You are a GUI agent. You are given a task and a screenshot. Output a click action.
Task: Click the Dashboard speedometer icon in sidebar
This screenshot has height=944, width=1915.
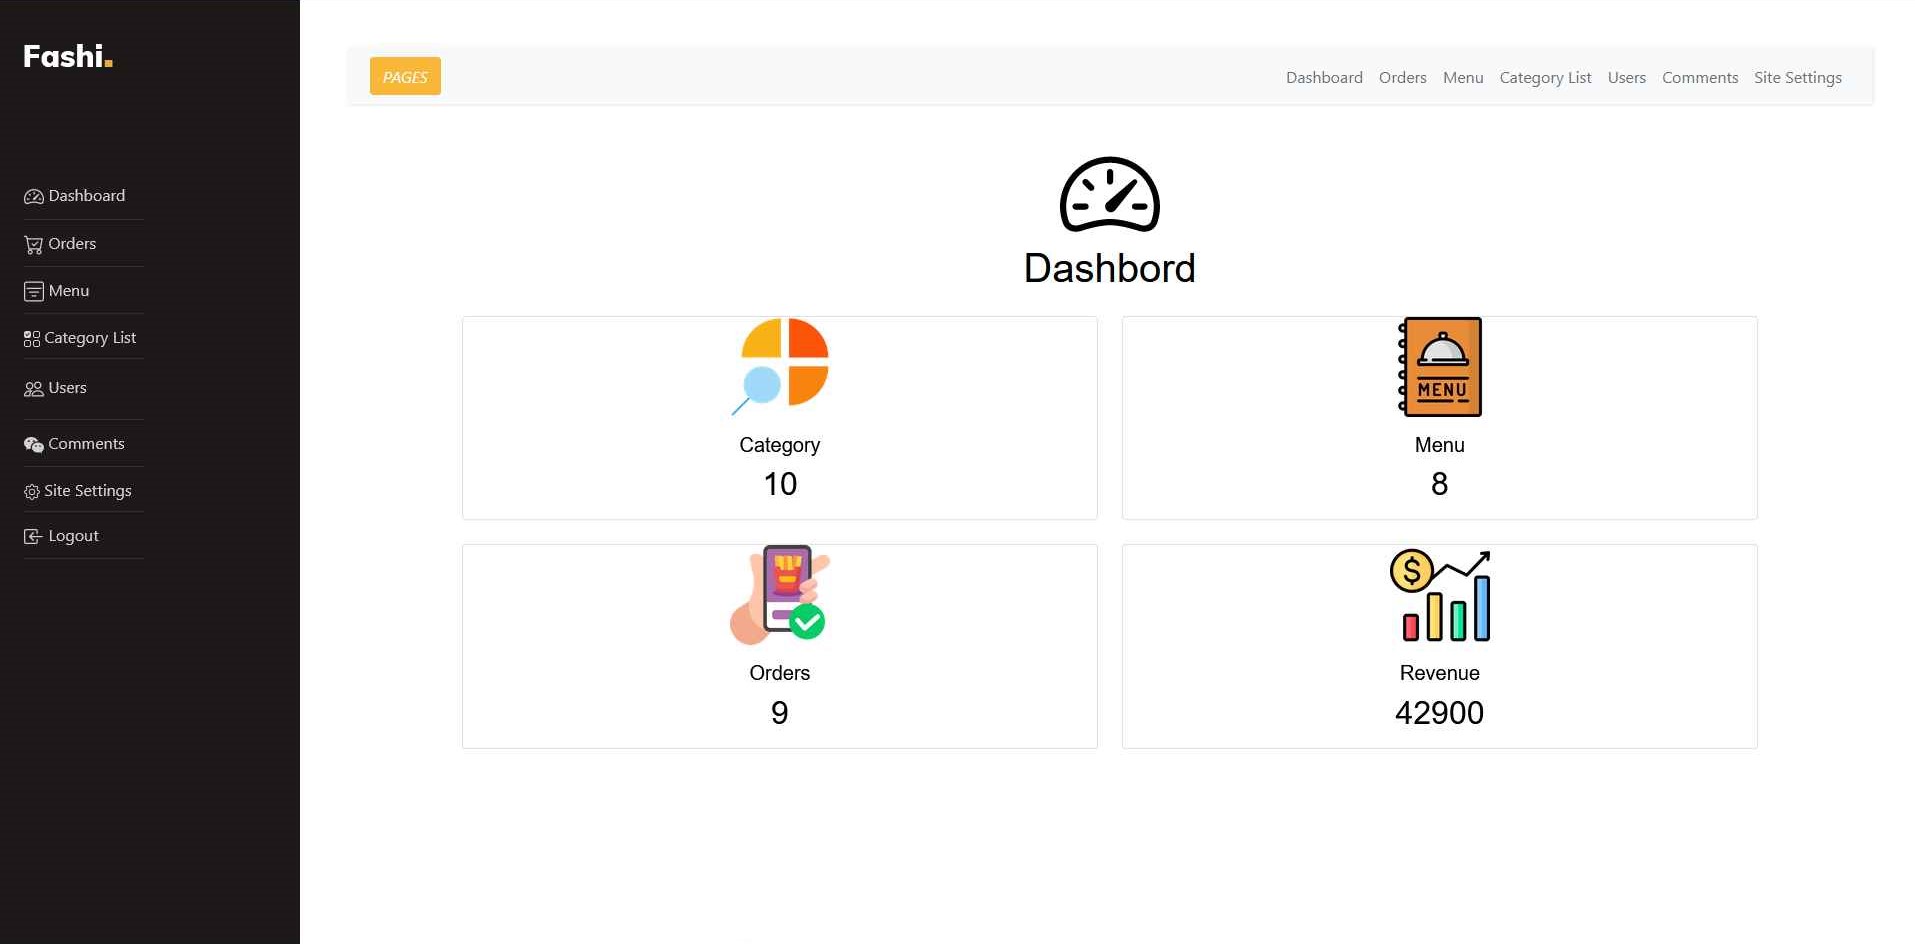(33, 197)
